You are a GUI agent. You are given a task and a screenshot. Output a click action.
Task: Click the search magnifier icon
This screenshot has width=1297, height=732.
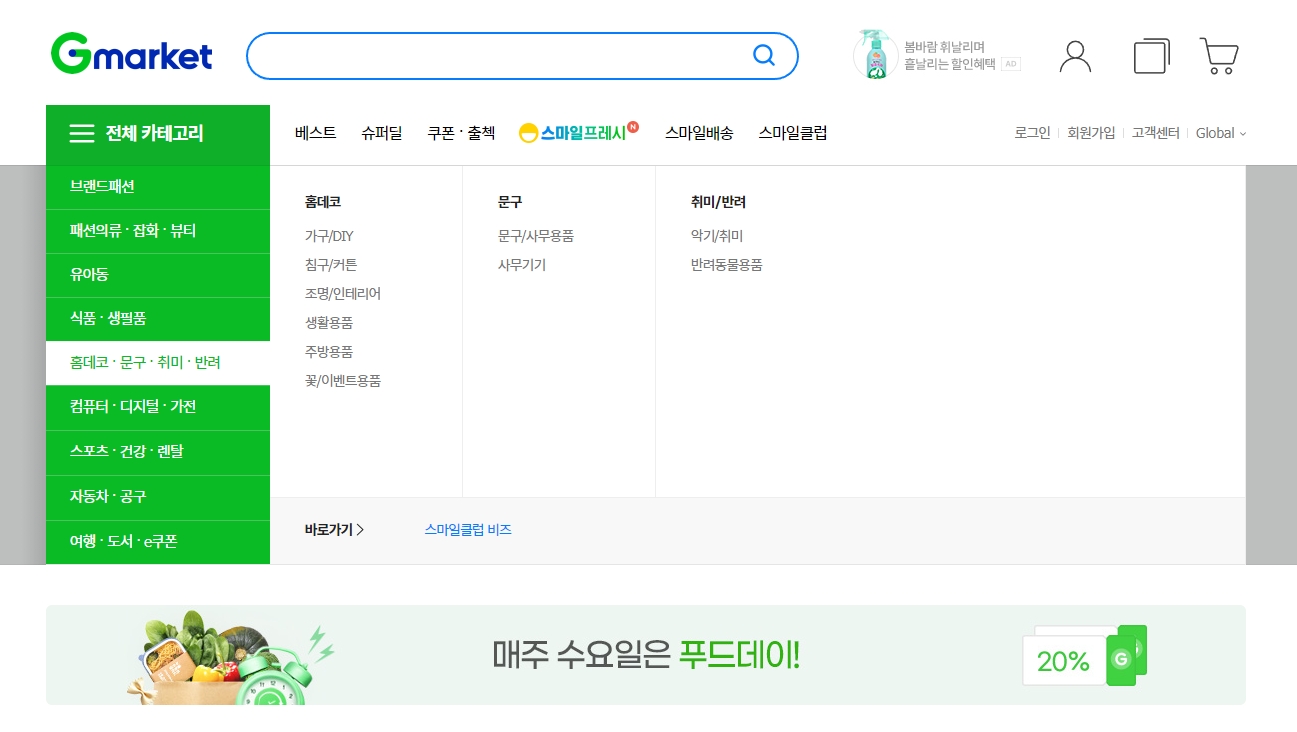click(764, 56)
